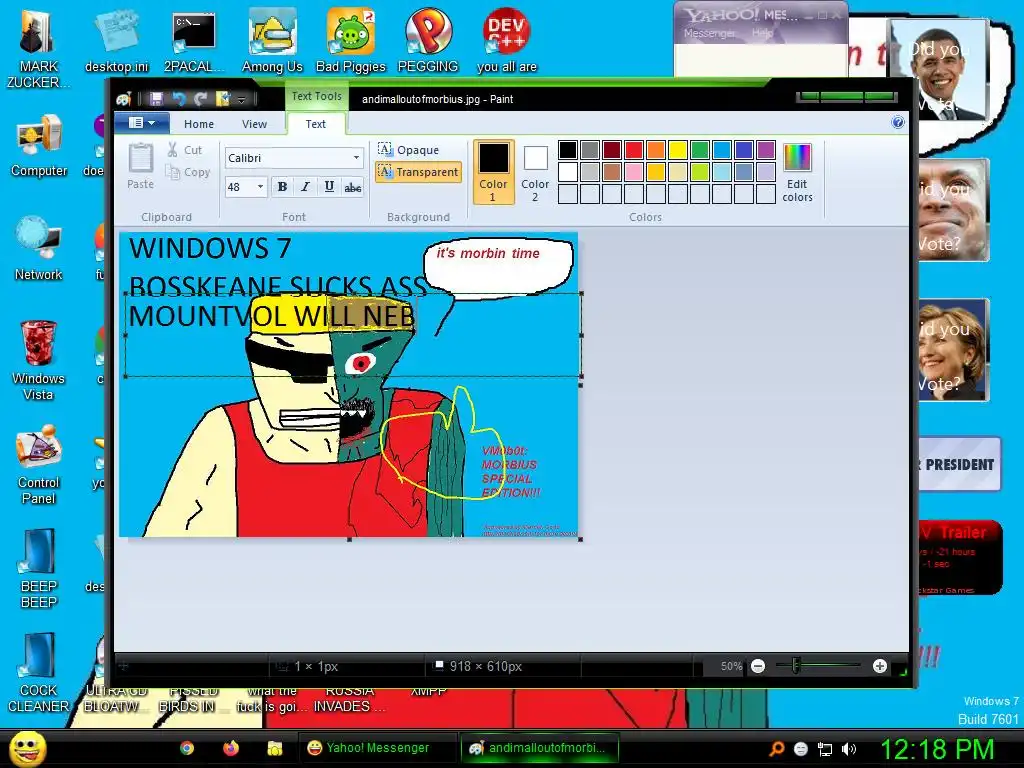Toggle Underline text formatting
The height and width of the screenshot is (768, 1024).
point(329,187)
